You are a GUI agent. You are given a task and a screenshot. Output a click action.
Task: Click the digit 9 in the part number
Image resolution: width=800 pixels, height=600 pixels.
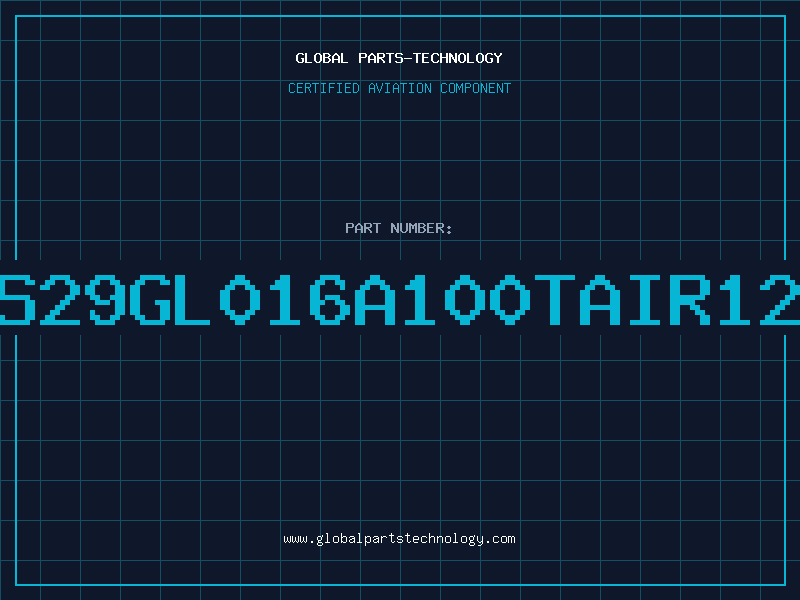(105, 299)
